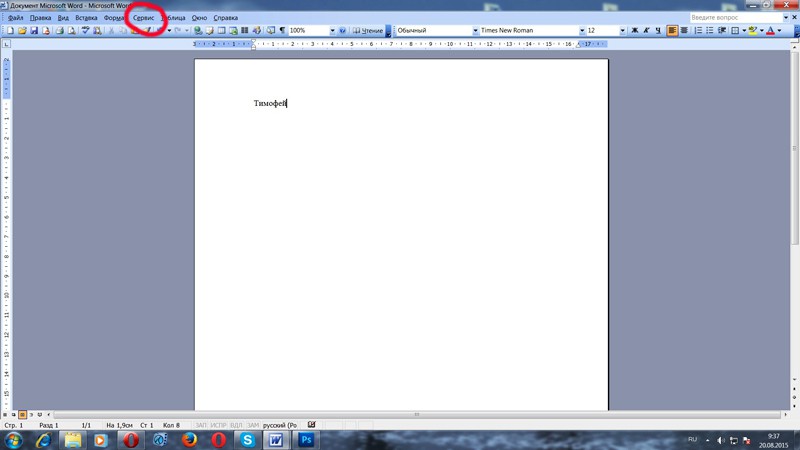This screenshot has width=800, height=450.
Task: Open the font size 12 dropdown
Action: click(622, 31)
